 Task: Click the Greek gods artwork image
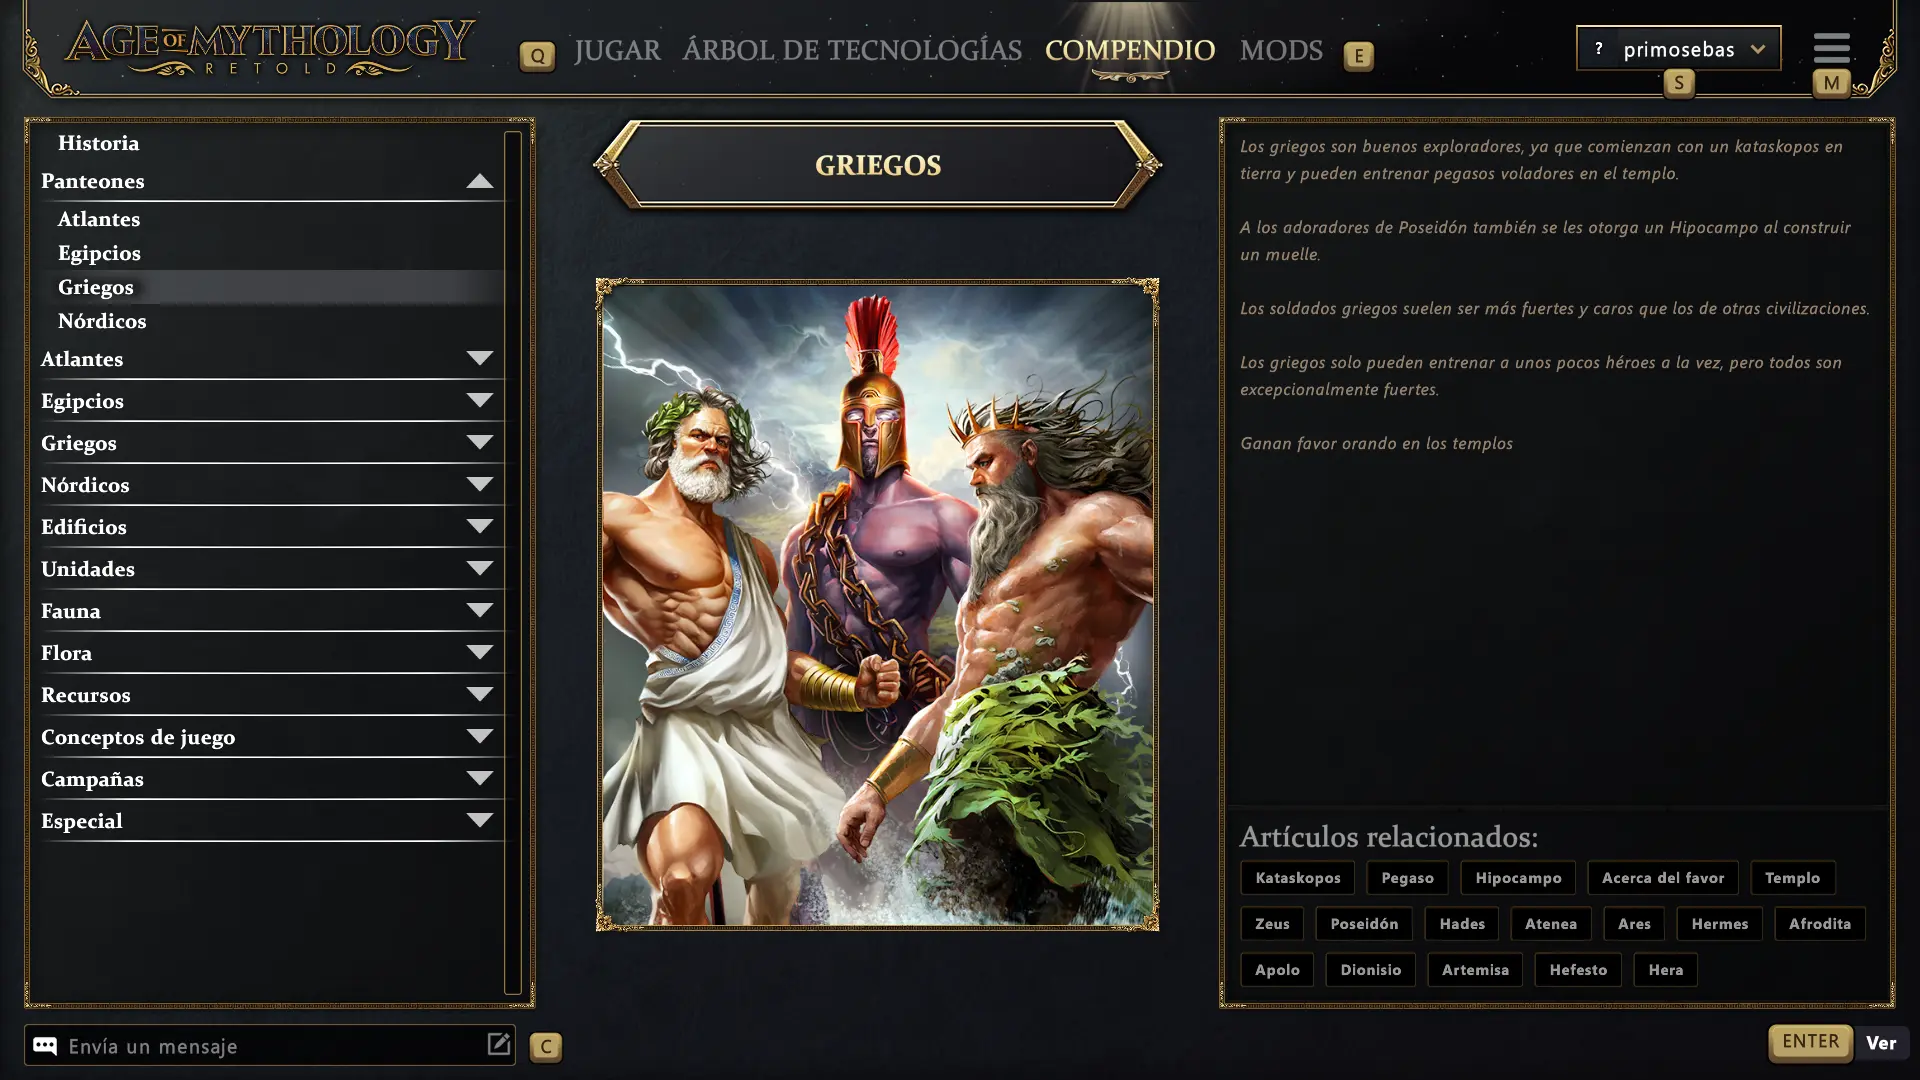pos(877,605)
